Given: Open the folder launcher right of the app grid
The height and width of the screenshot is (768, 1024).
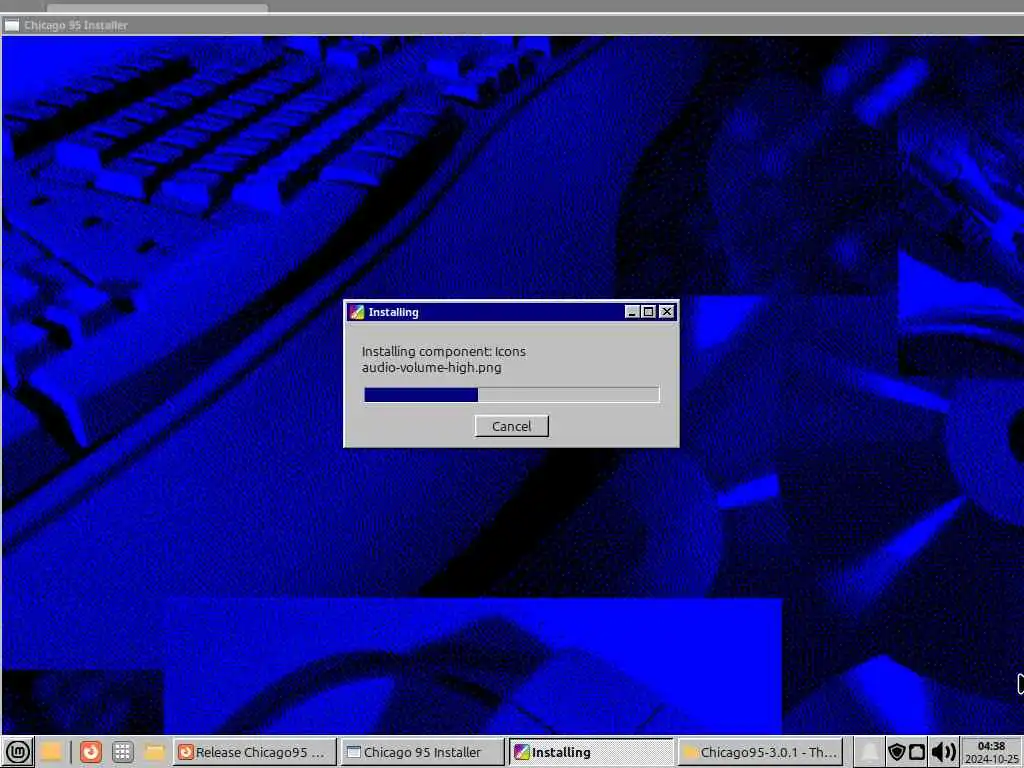Looking at the screenshot, I should pyautogui.click(x=154, y=752).
